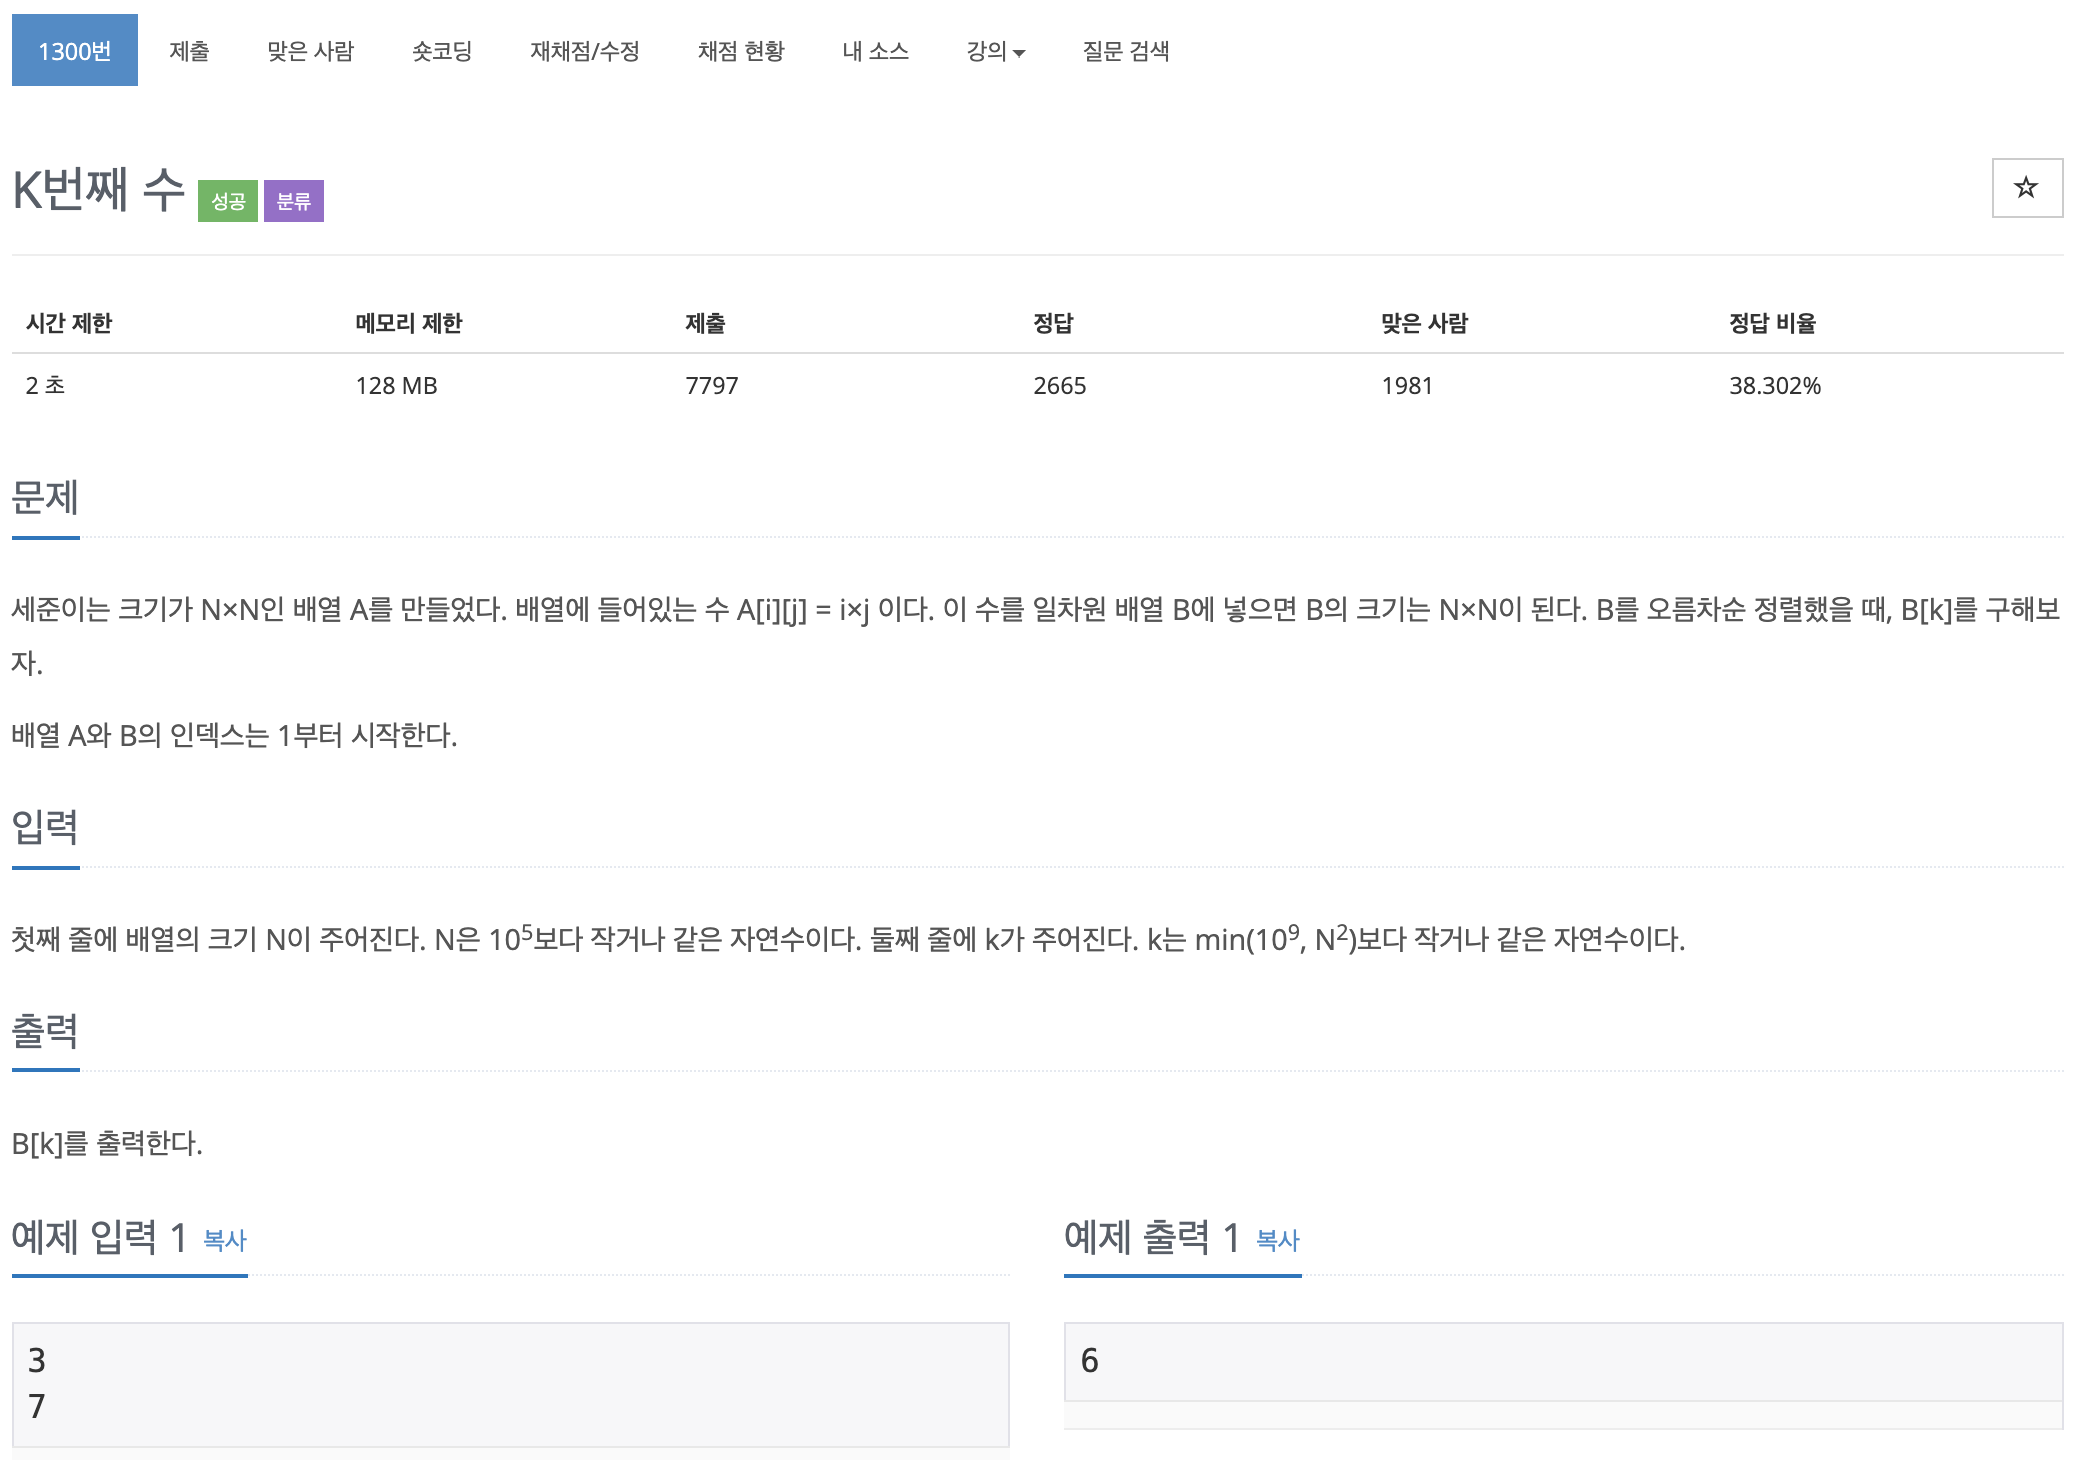This screenshot has width=2076, height=1460.
Task: Click the star favorite icon button
Action: [2026, 188]
